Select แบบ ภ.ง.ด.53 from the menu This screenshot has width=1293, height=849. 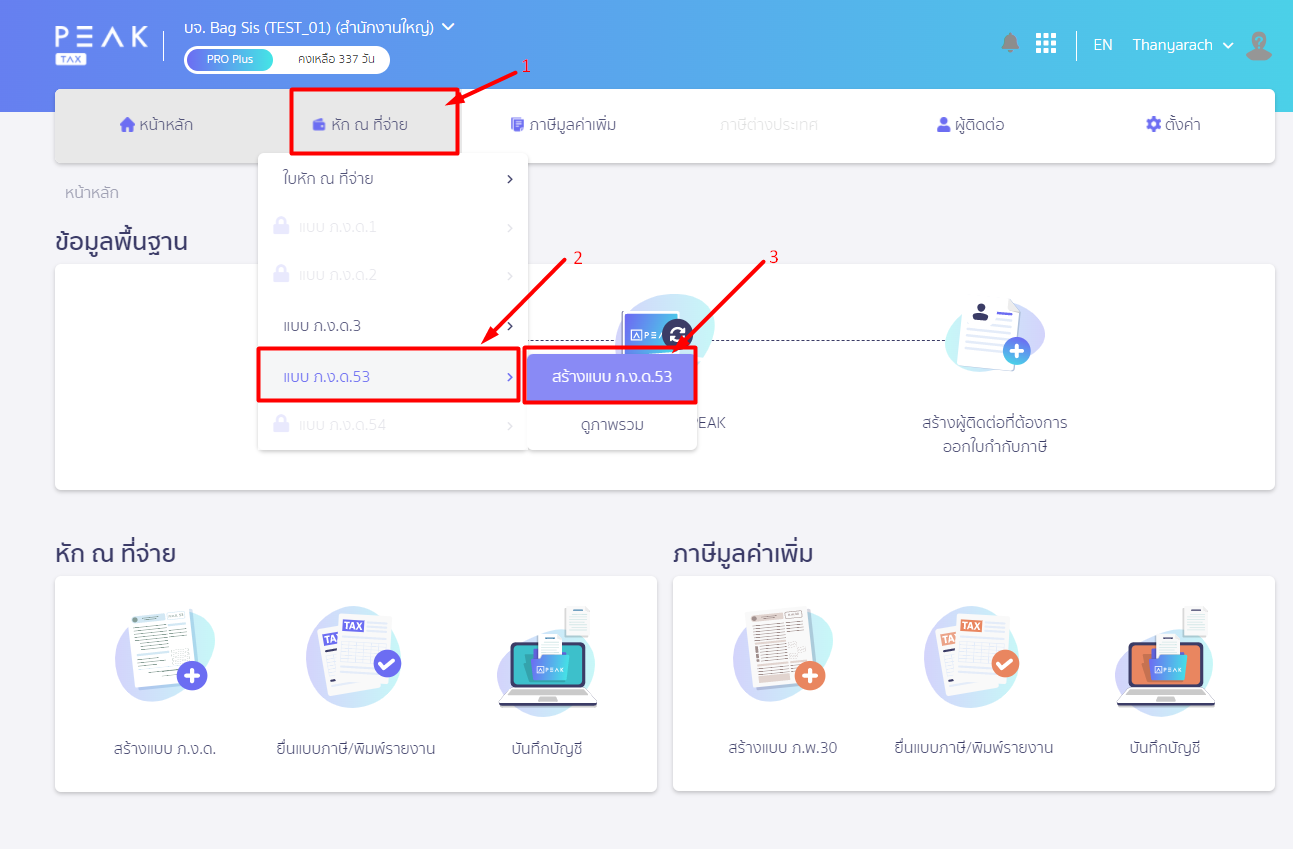[388, 376]
